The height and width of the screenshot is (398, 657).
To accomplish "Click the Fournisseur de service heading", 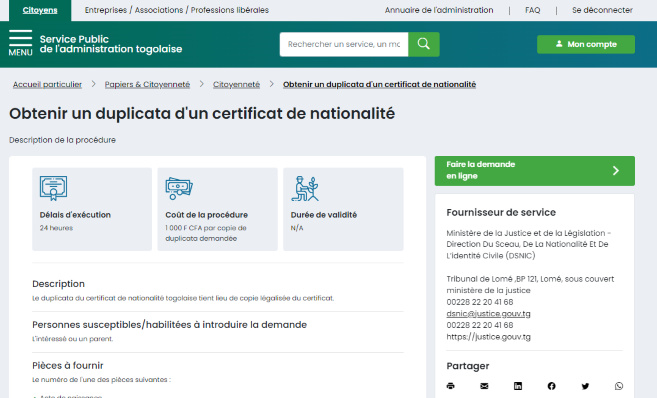I will tap(501, 212).
